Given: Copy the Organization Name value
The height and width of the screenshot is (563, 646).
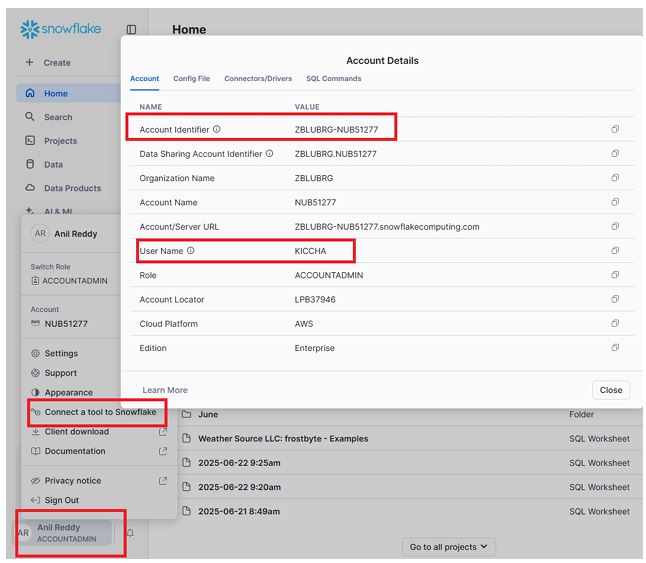Looking at the screenshot, I should pyautogui.click(x=615, y=178).
